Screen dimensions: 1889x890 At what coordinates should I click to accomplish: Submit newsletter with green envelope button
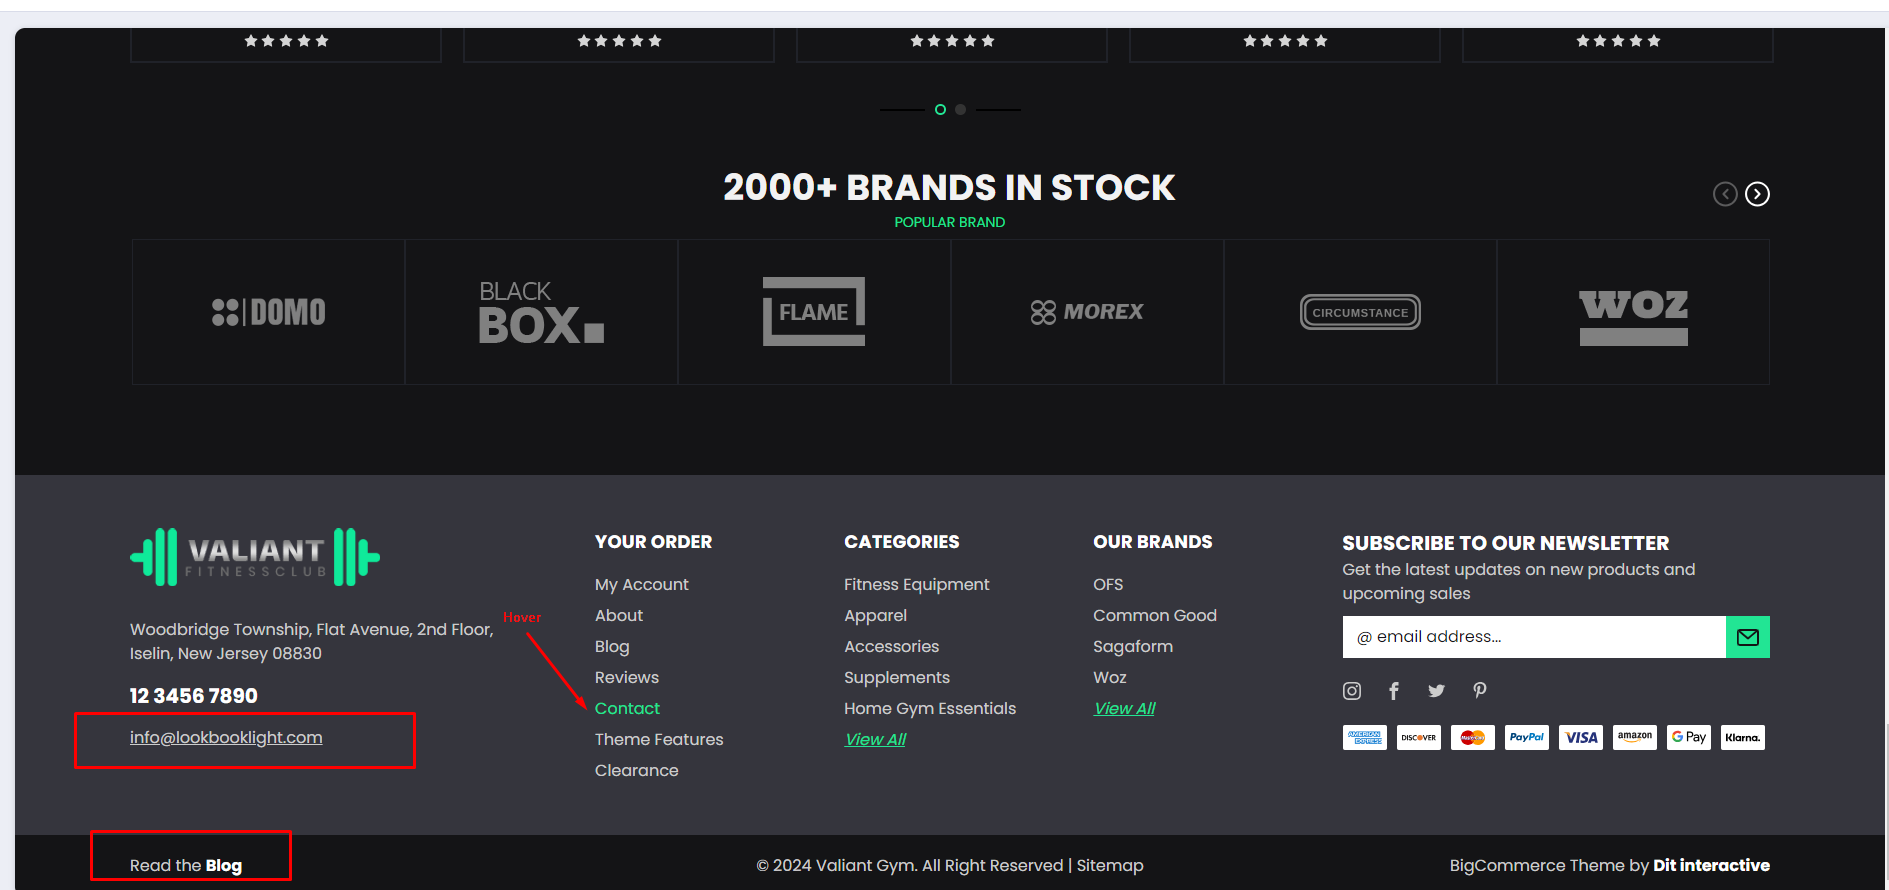pyautogui.click(x=1748, y=637)
